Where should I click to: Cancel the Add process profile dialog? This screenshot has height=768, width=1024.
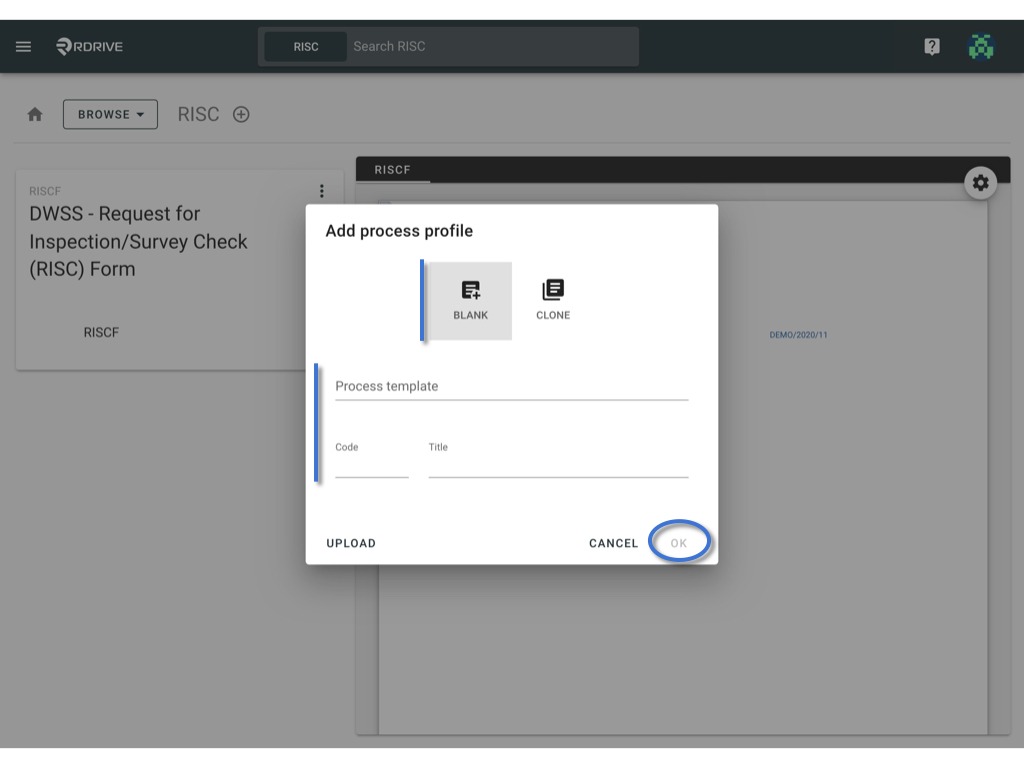613,543
